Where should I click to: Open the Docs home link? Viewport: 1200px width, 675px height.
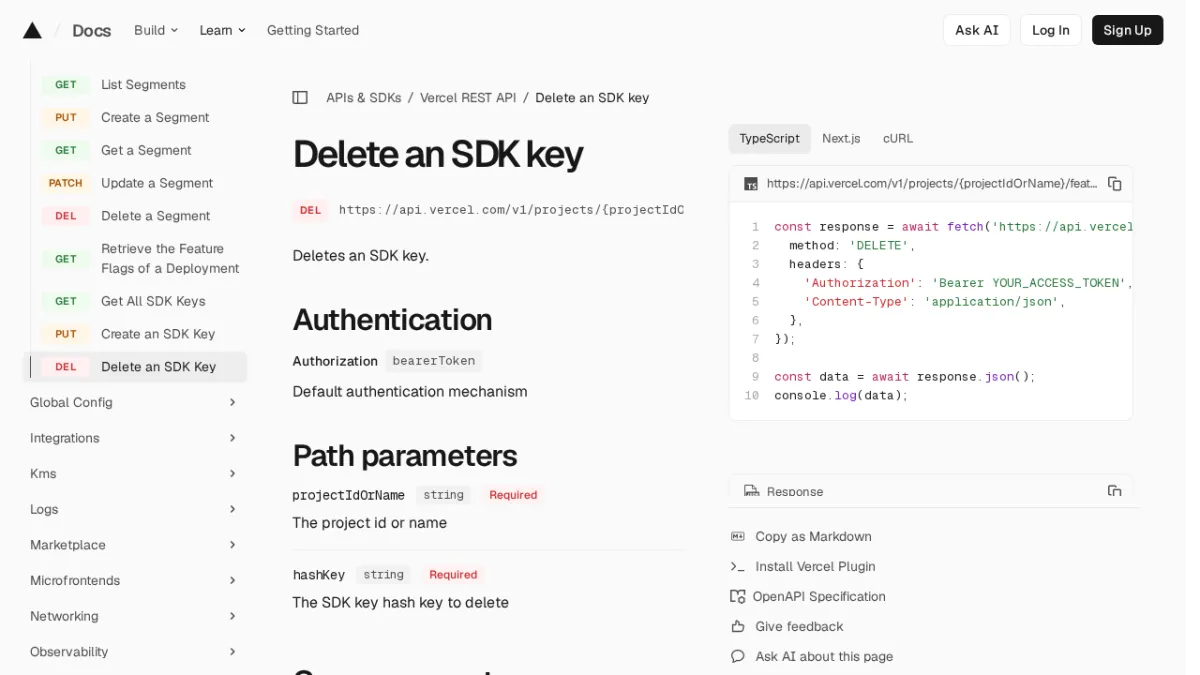91,30
